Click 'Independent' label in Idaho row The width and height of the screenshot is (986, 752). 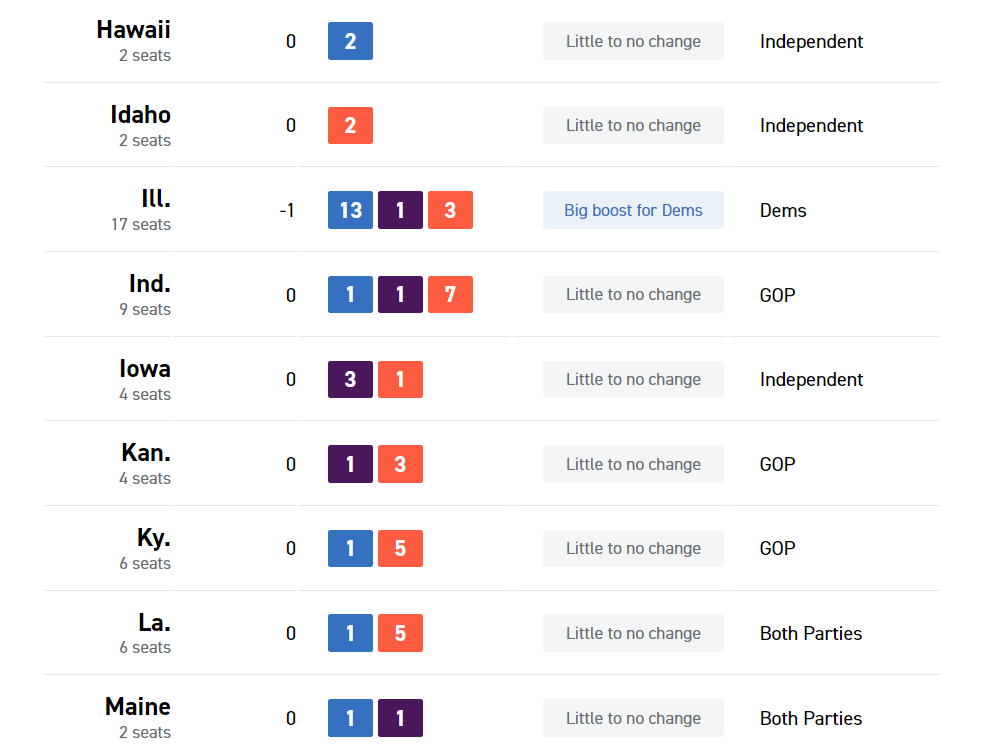pyautogui.click(x=811, y=126)
